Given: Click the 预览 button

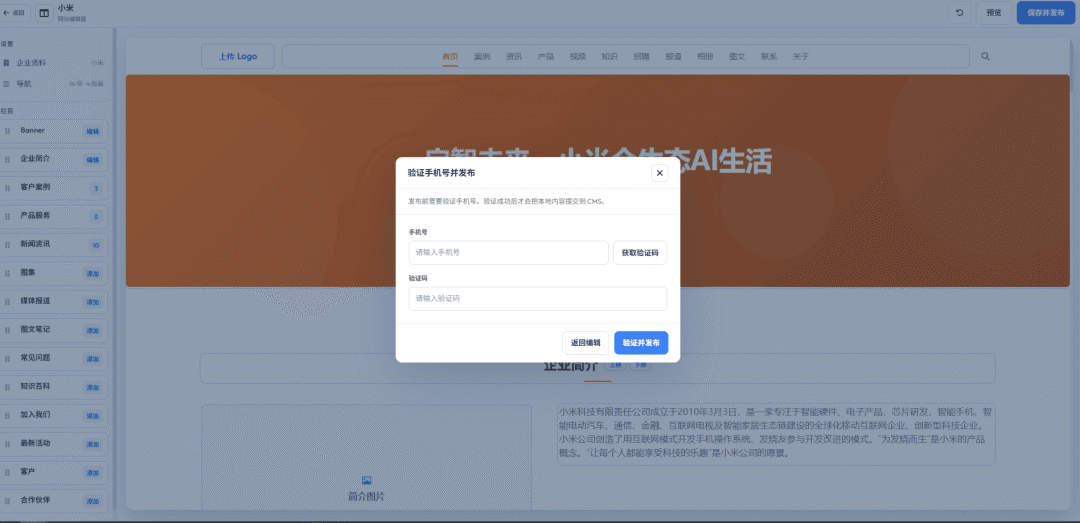Looking at the screenshot, I should pos(994,12).
